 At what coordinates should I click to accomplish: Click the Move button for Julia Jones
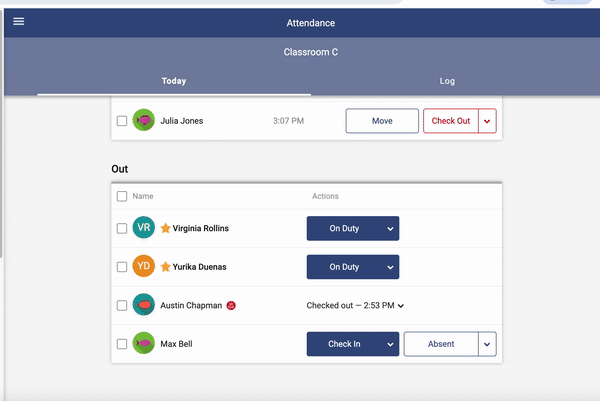(x=382, y=121)
